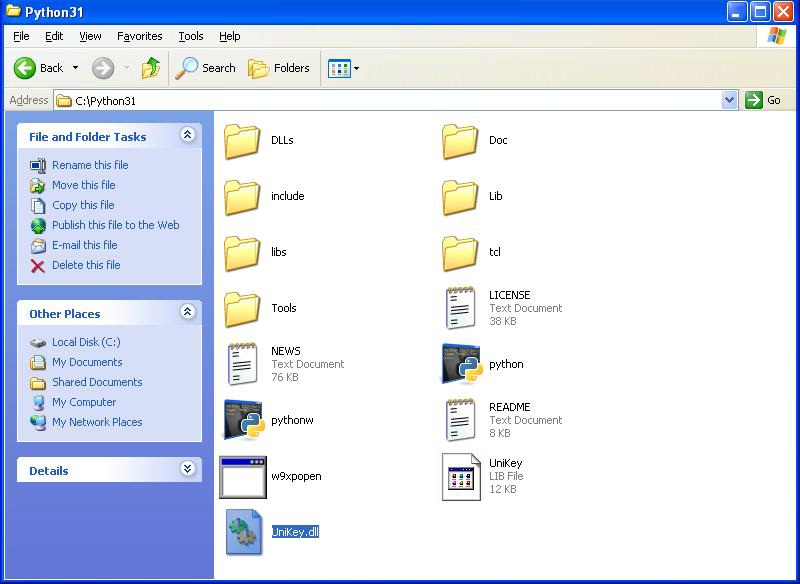800x584 pixels.
Task: Click Rename this file link
Action: click(90, 165)
